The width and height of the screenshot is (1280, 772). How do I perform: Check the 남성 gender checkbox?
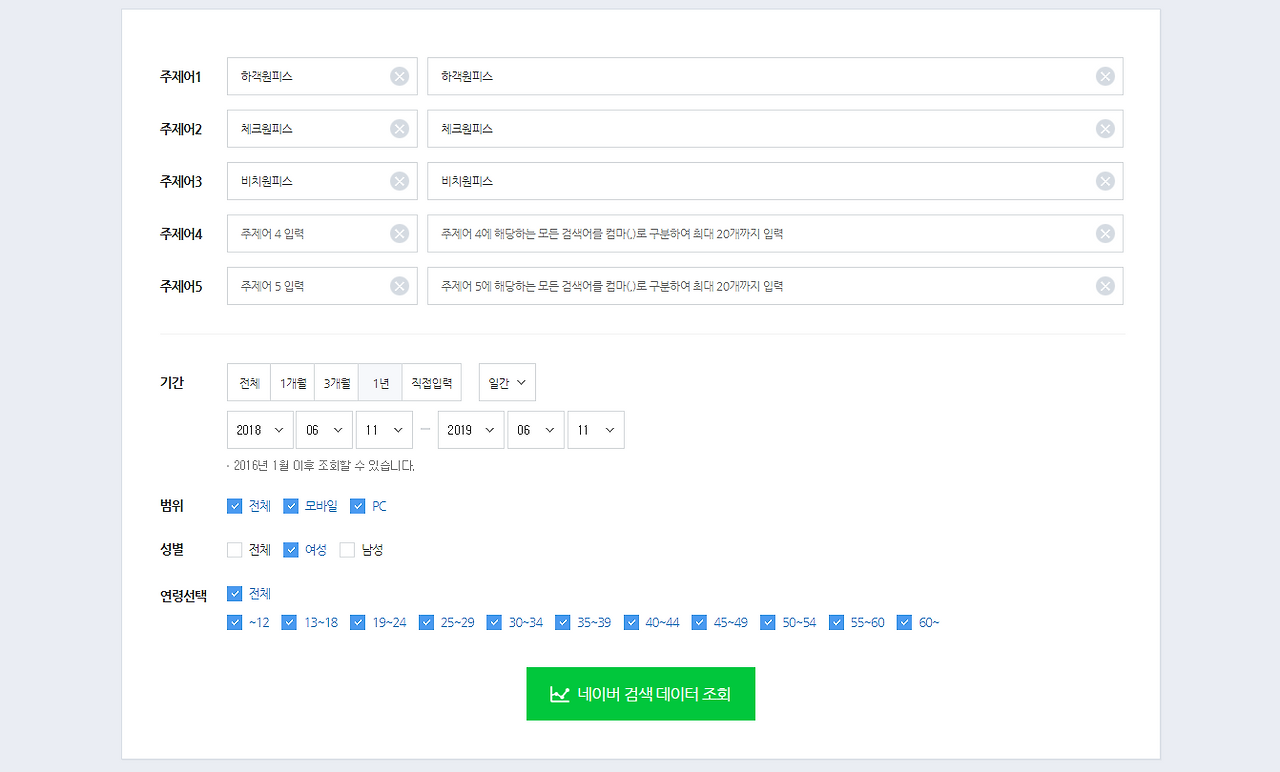click(x=347, y=550)
